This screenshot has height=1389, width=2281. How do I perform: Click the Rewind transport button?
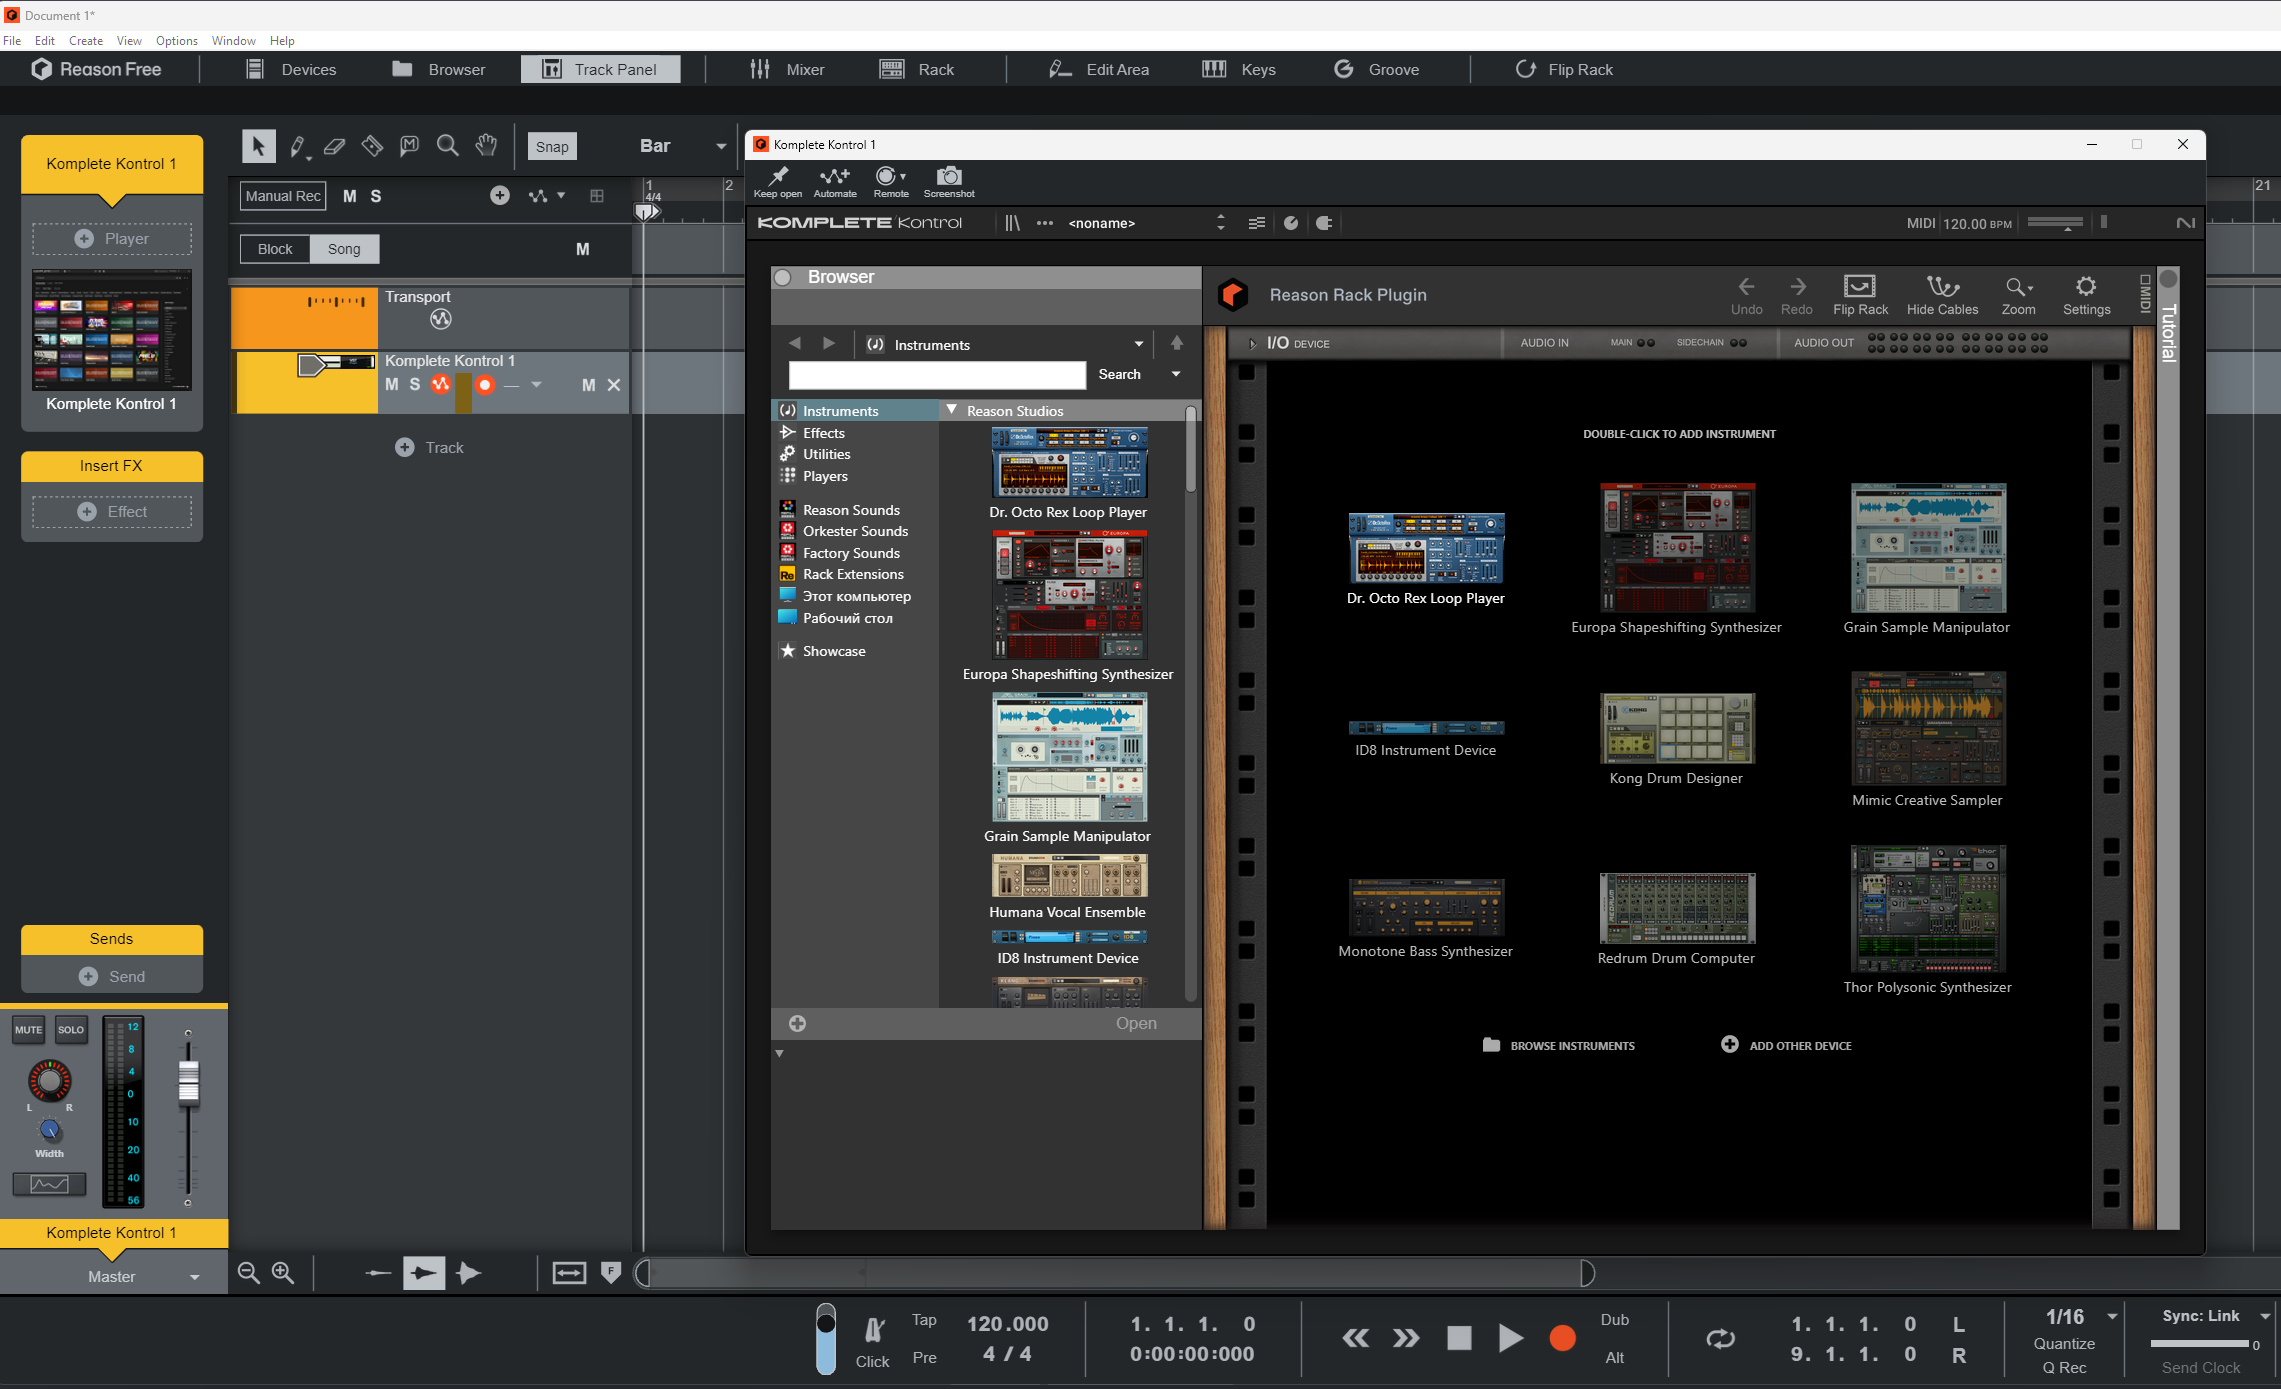(1355, 1338)
